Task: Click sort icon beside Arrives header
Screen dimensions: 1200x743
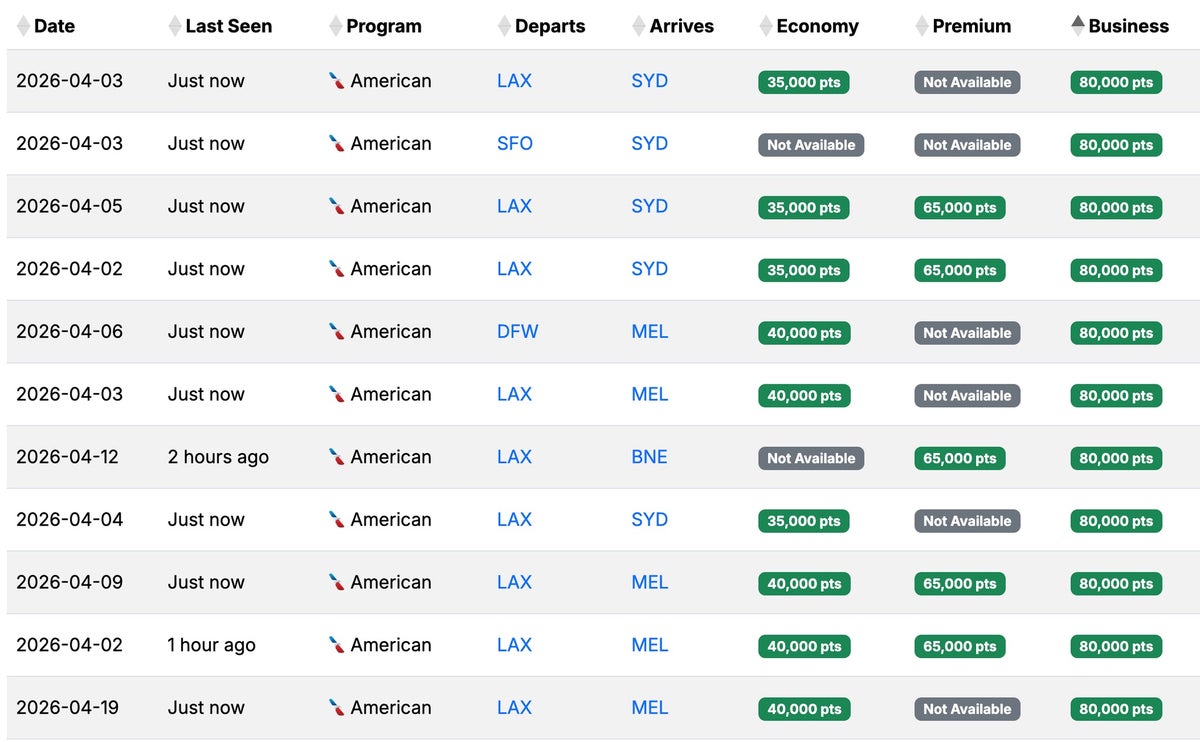Action: click(x=639, y=26)
